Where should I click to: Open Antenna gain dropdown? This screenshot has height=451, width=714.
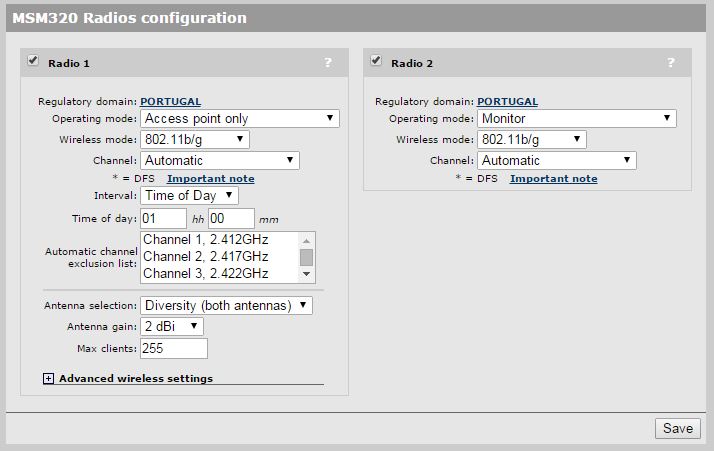coord(172,326)
